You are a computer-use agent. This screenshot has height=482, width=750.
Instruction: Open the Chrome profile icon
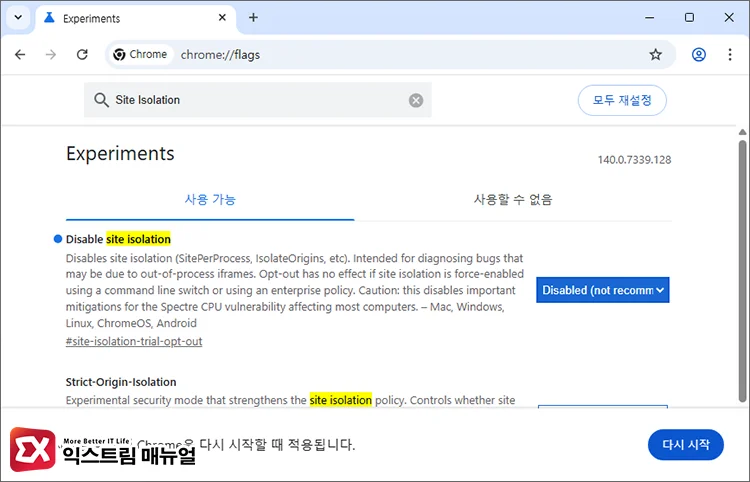pyautogui.click(x=699, y=55)
